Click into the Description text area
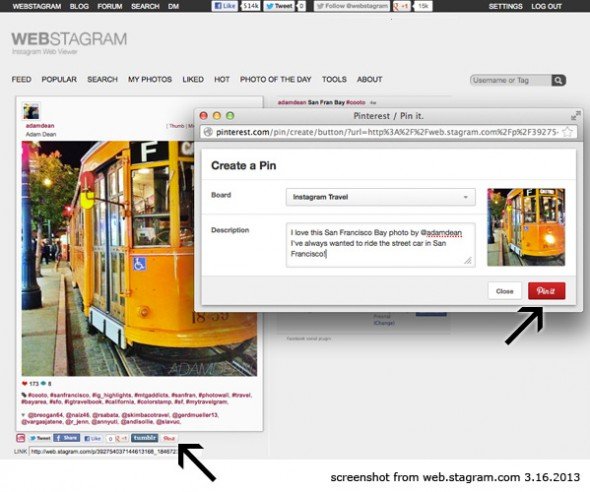Image resolution: width=590 pixels, height=492 pixels. [x=380, y=245]
